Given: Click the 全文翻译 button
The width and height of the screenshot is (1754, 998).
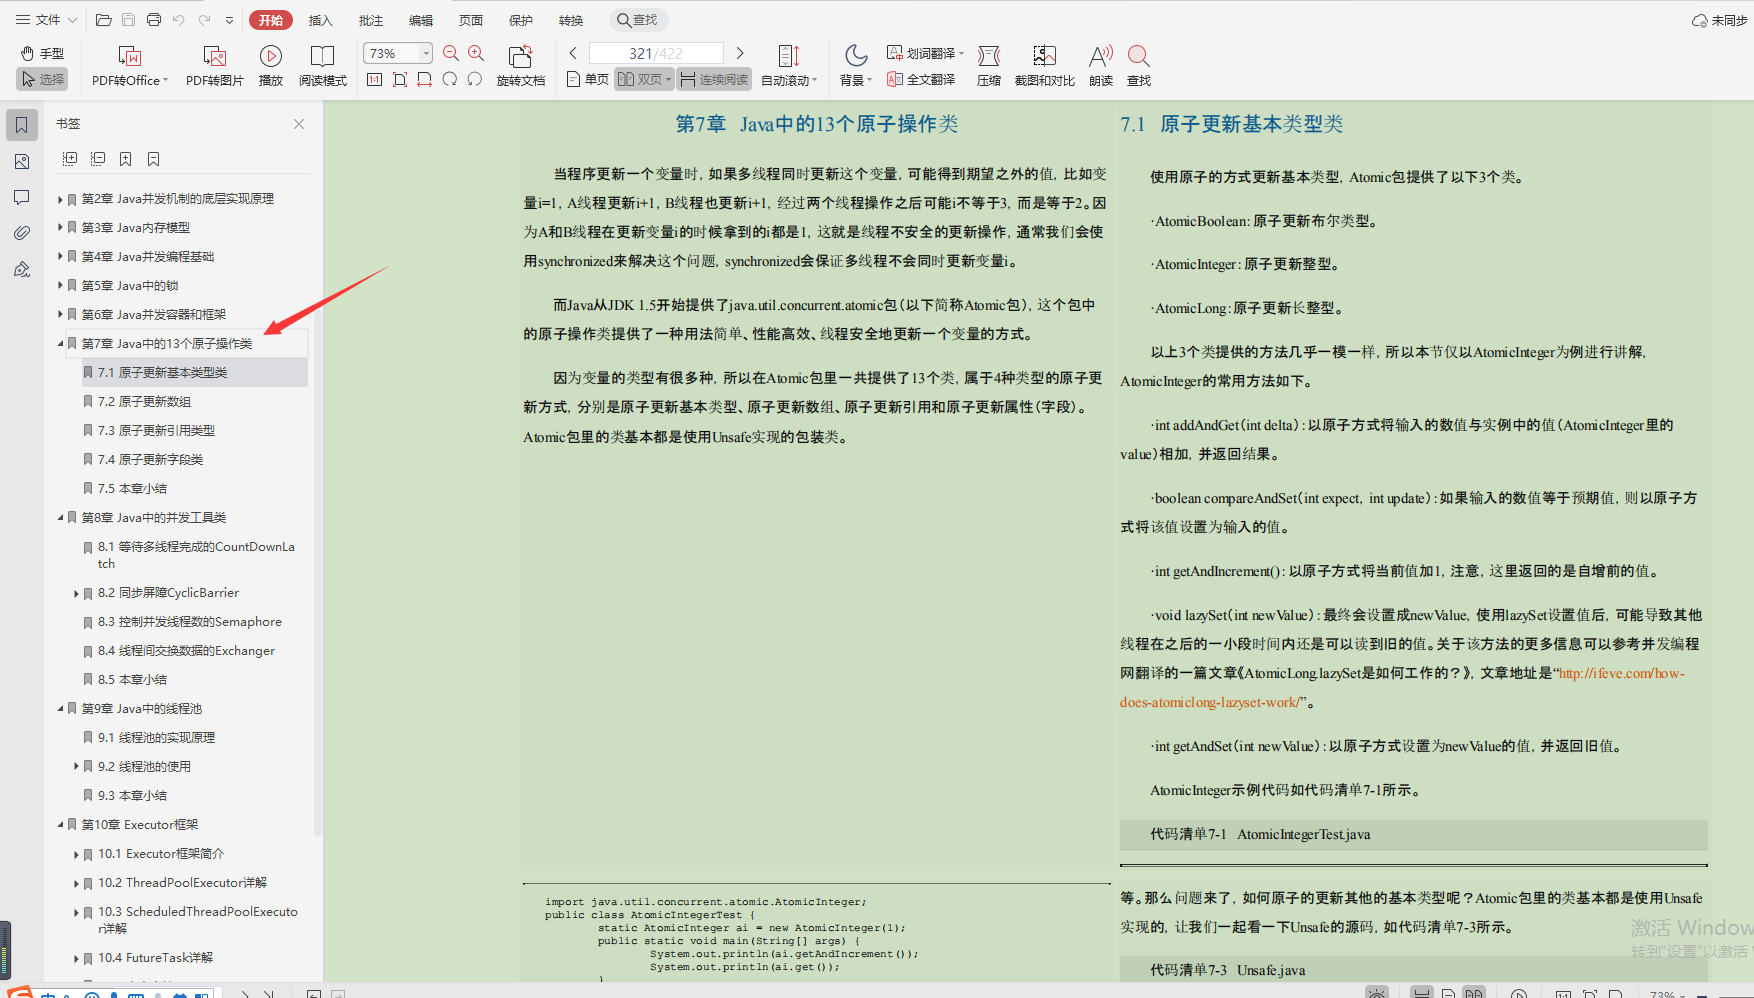Looking at the screenshot, I should click(x=921, y=79).
